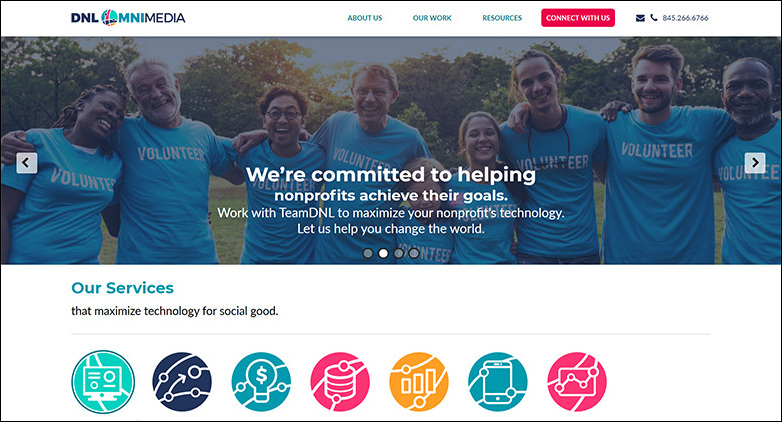Open the teal mobile phone icon
This screenshot has height=422, width=782.
pyautogui.click(x=498, y=382)
